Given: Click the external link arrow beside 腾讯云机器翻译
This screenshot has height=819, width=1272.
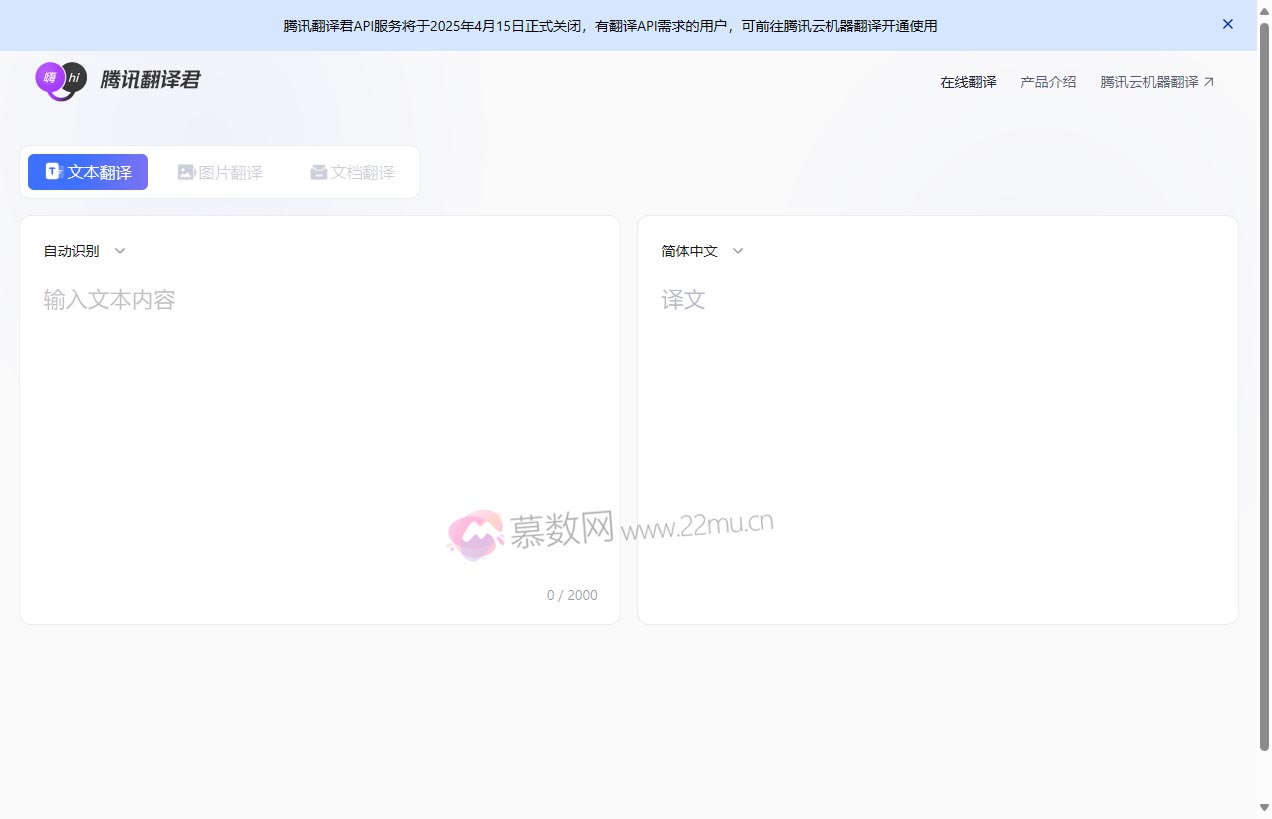Looking at the screenshot, I should [1209, 81].
